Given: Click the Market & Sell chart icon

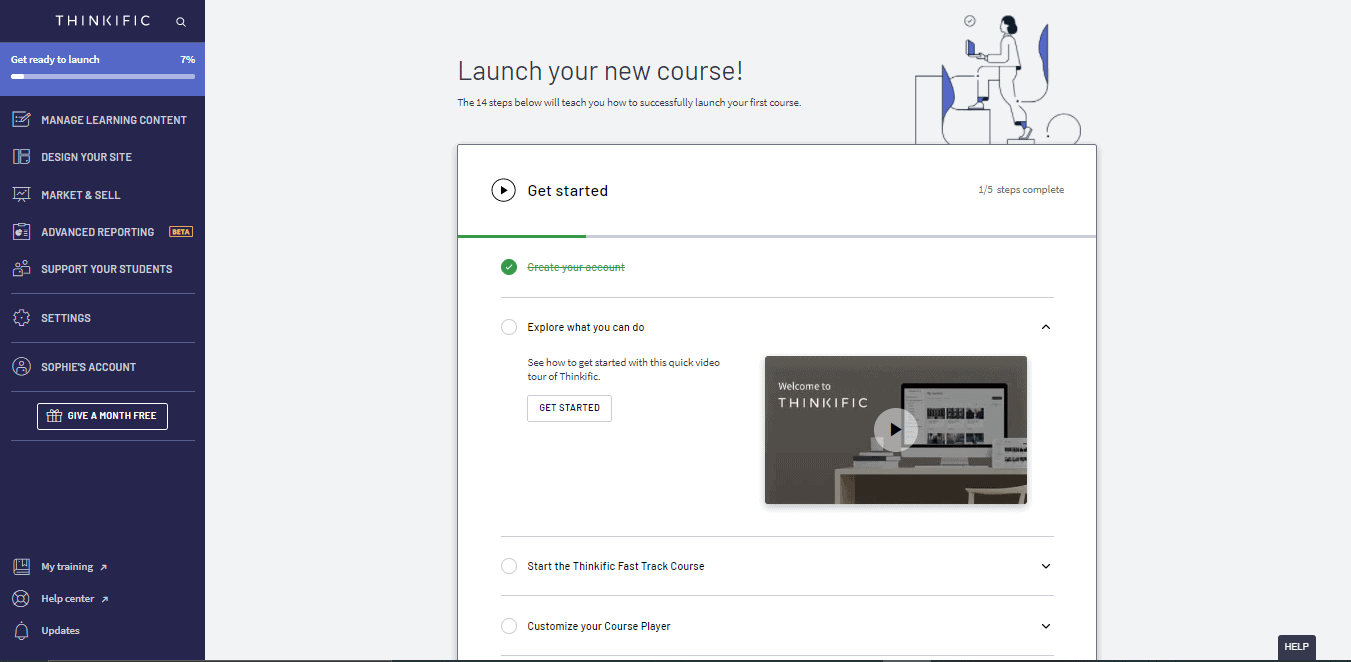Looking at the screenshot, I should [x=21, y=195].
